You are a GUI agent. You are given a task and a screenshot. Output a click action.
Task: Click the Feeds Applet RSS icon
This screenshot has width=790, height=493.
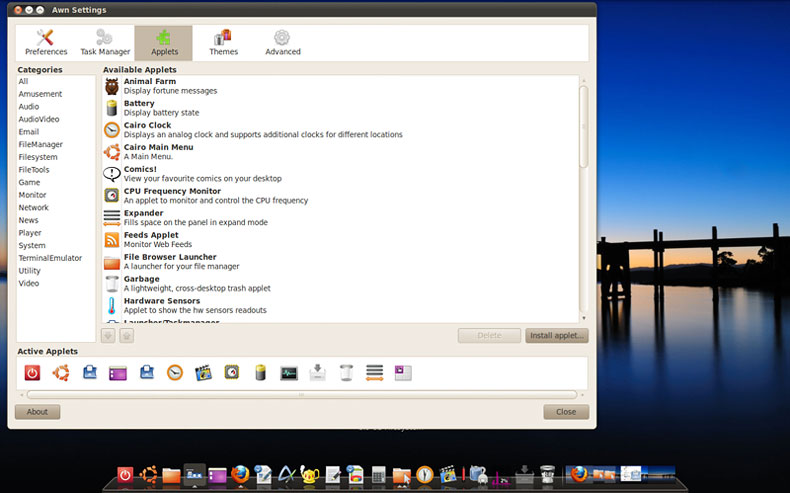[x=112, y=240]
